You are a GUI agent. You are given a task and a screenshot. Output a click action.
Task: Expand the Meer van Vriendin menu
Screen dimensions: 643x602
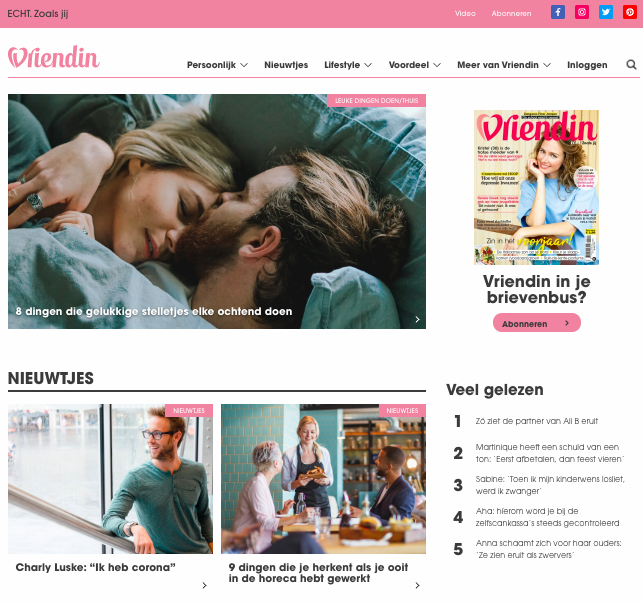point(504,65)
